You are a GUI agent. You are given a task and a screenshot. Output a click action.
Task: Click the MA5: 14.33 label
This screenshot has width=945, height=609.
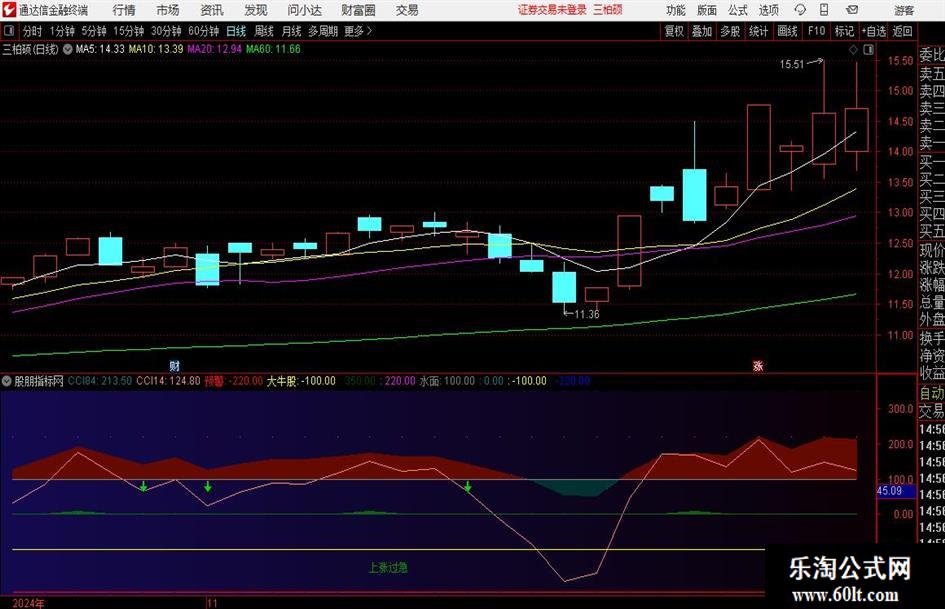pyautogui.click(x=99, y=49)
